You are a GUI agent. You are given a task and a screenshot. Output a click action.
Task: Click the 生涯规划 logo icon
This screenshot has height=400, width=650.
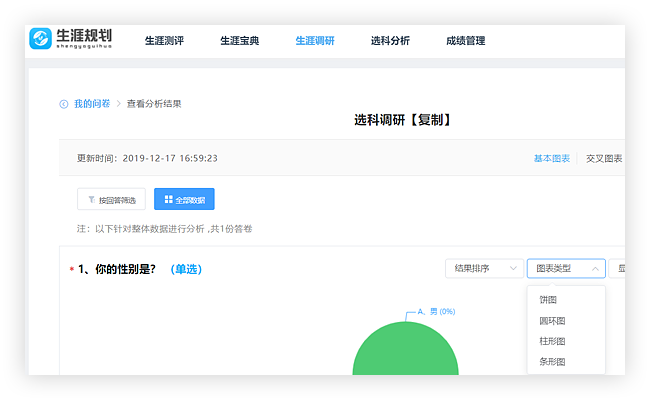click(41, 40)
